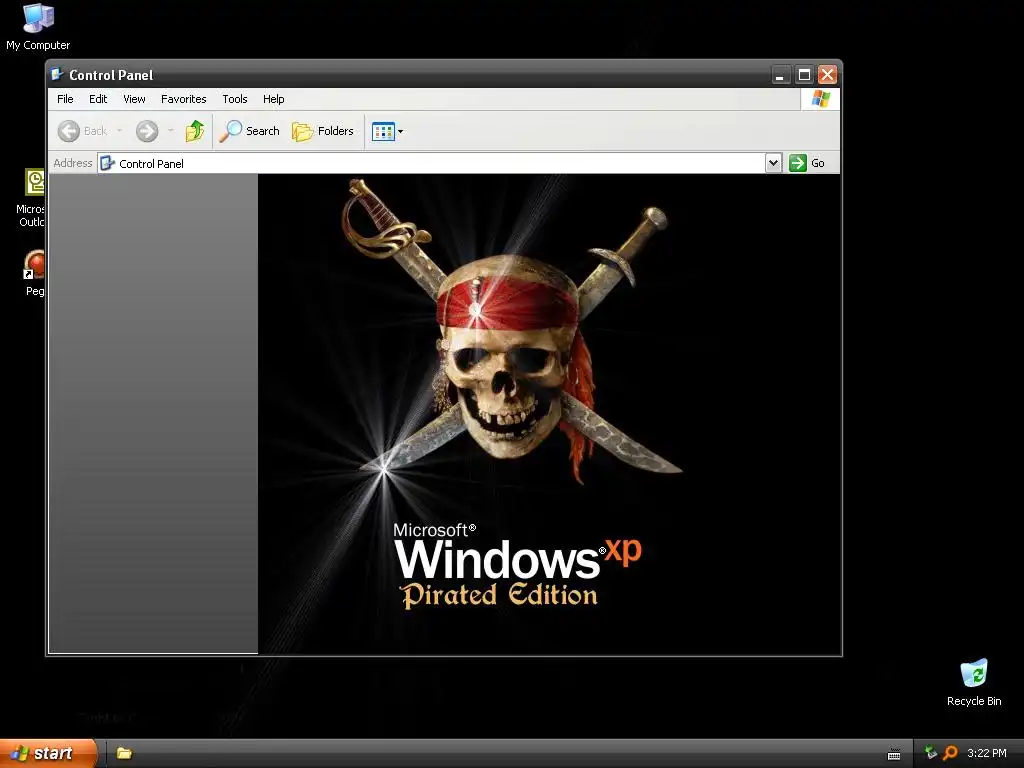
Task: Click the green network tray icon
Action: coord(931,753)
